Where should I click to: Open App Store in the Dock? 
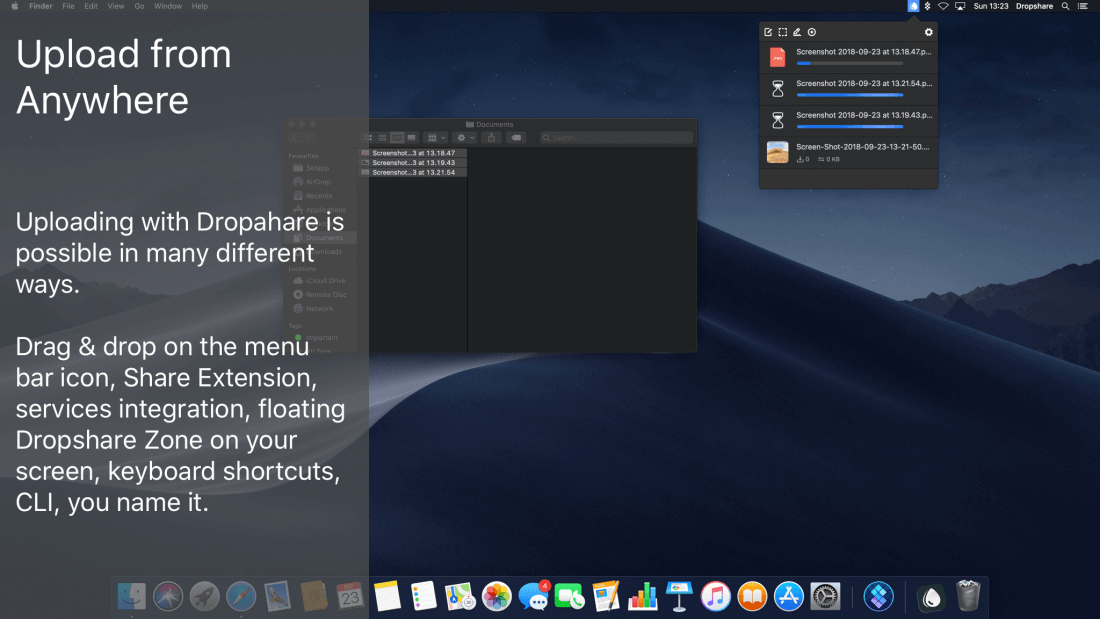[x=789, y=597]
